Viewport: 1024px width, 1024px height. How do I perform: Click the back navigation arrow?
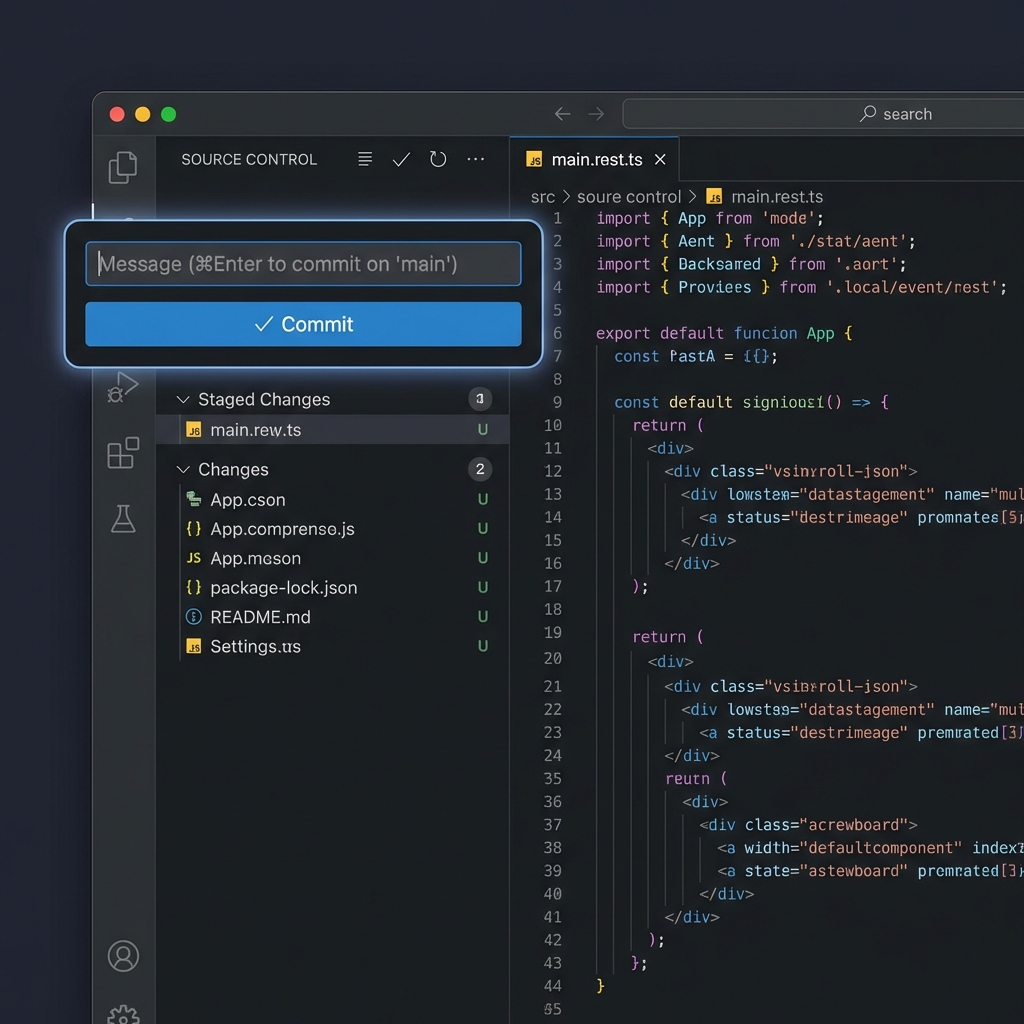tap(562, 113)
